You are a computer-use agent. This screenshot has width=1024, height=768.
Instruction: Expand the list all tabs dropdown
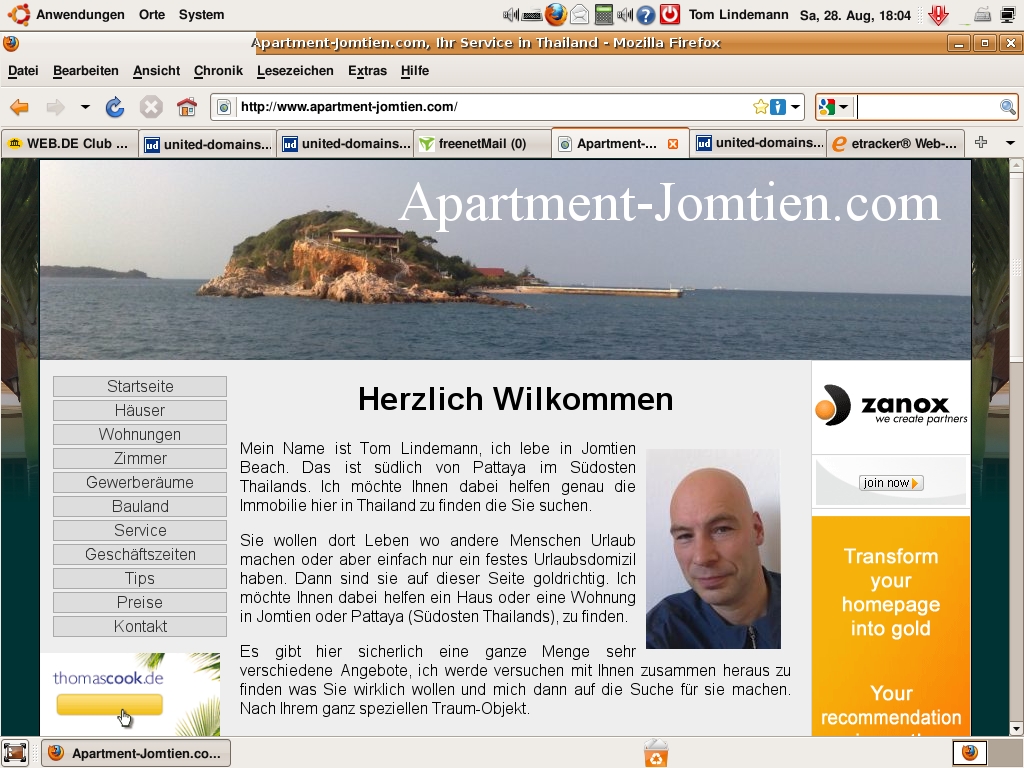pyautogui.click(x=1010, y=142)
